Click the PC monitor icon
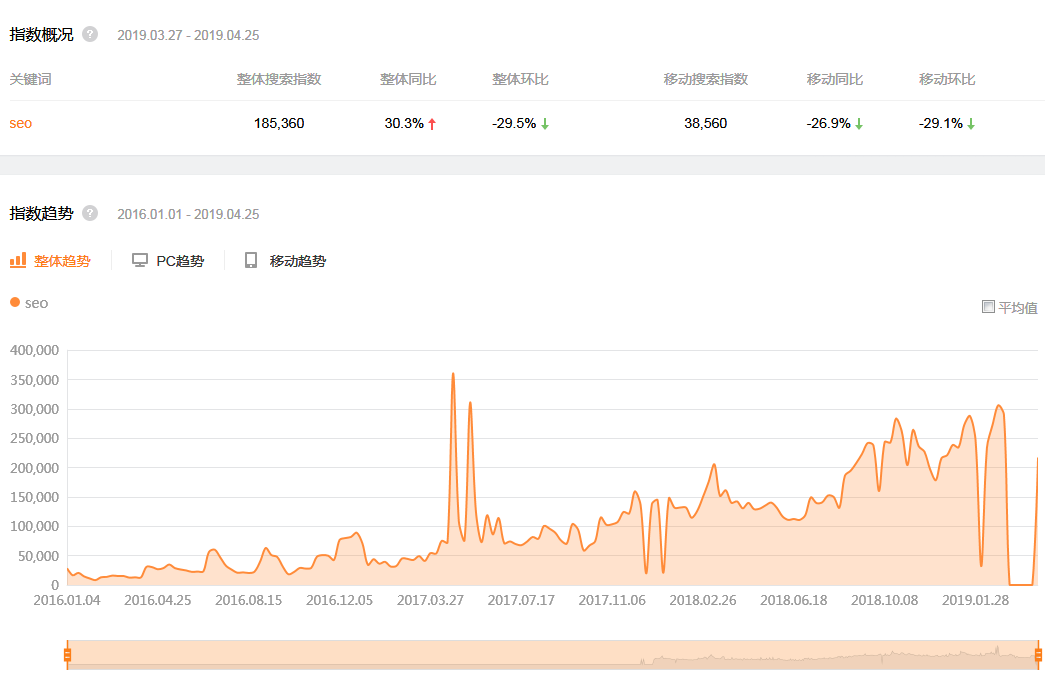Screen dimensions: 1045x690 141,260
